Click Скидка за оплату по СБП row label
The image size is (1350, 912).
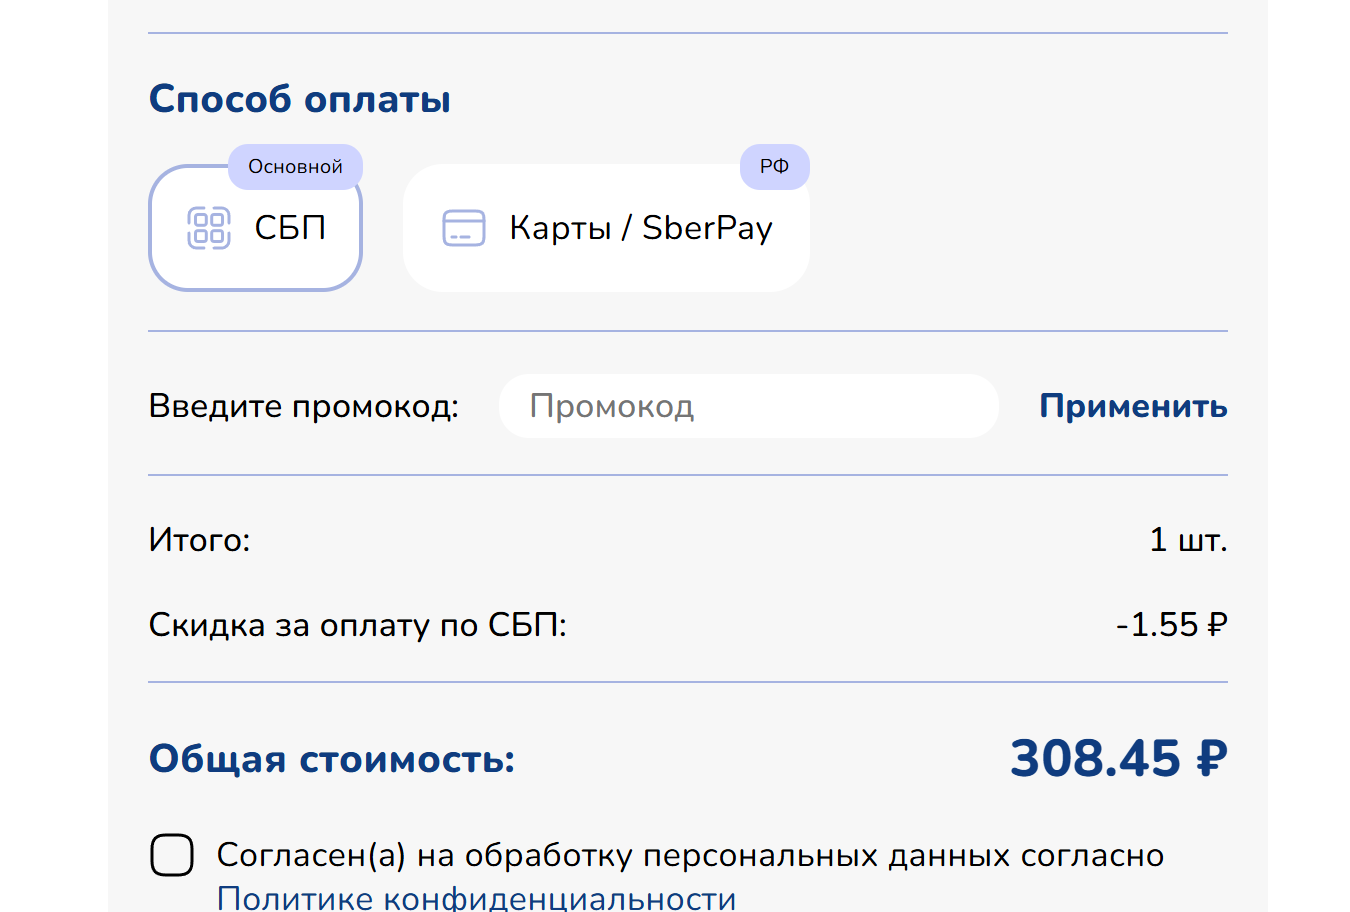pyautogui.click(x=357, y=625)
